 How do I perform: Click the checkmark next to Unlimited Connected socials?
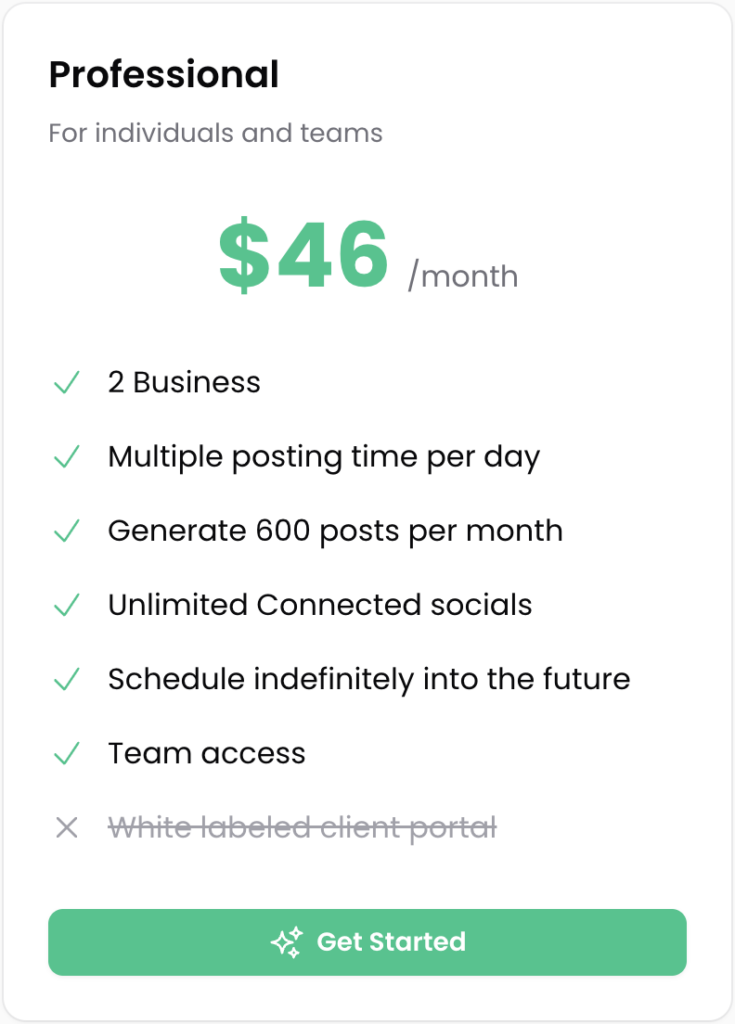[x=67, y=605]
